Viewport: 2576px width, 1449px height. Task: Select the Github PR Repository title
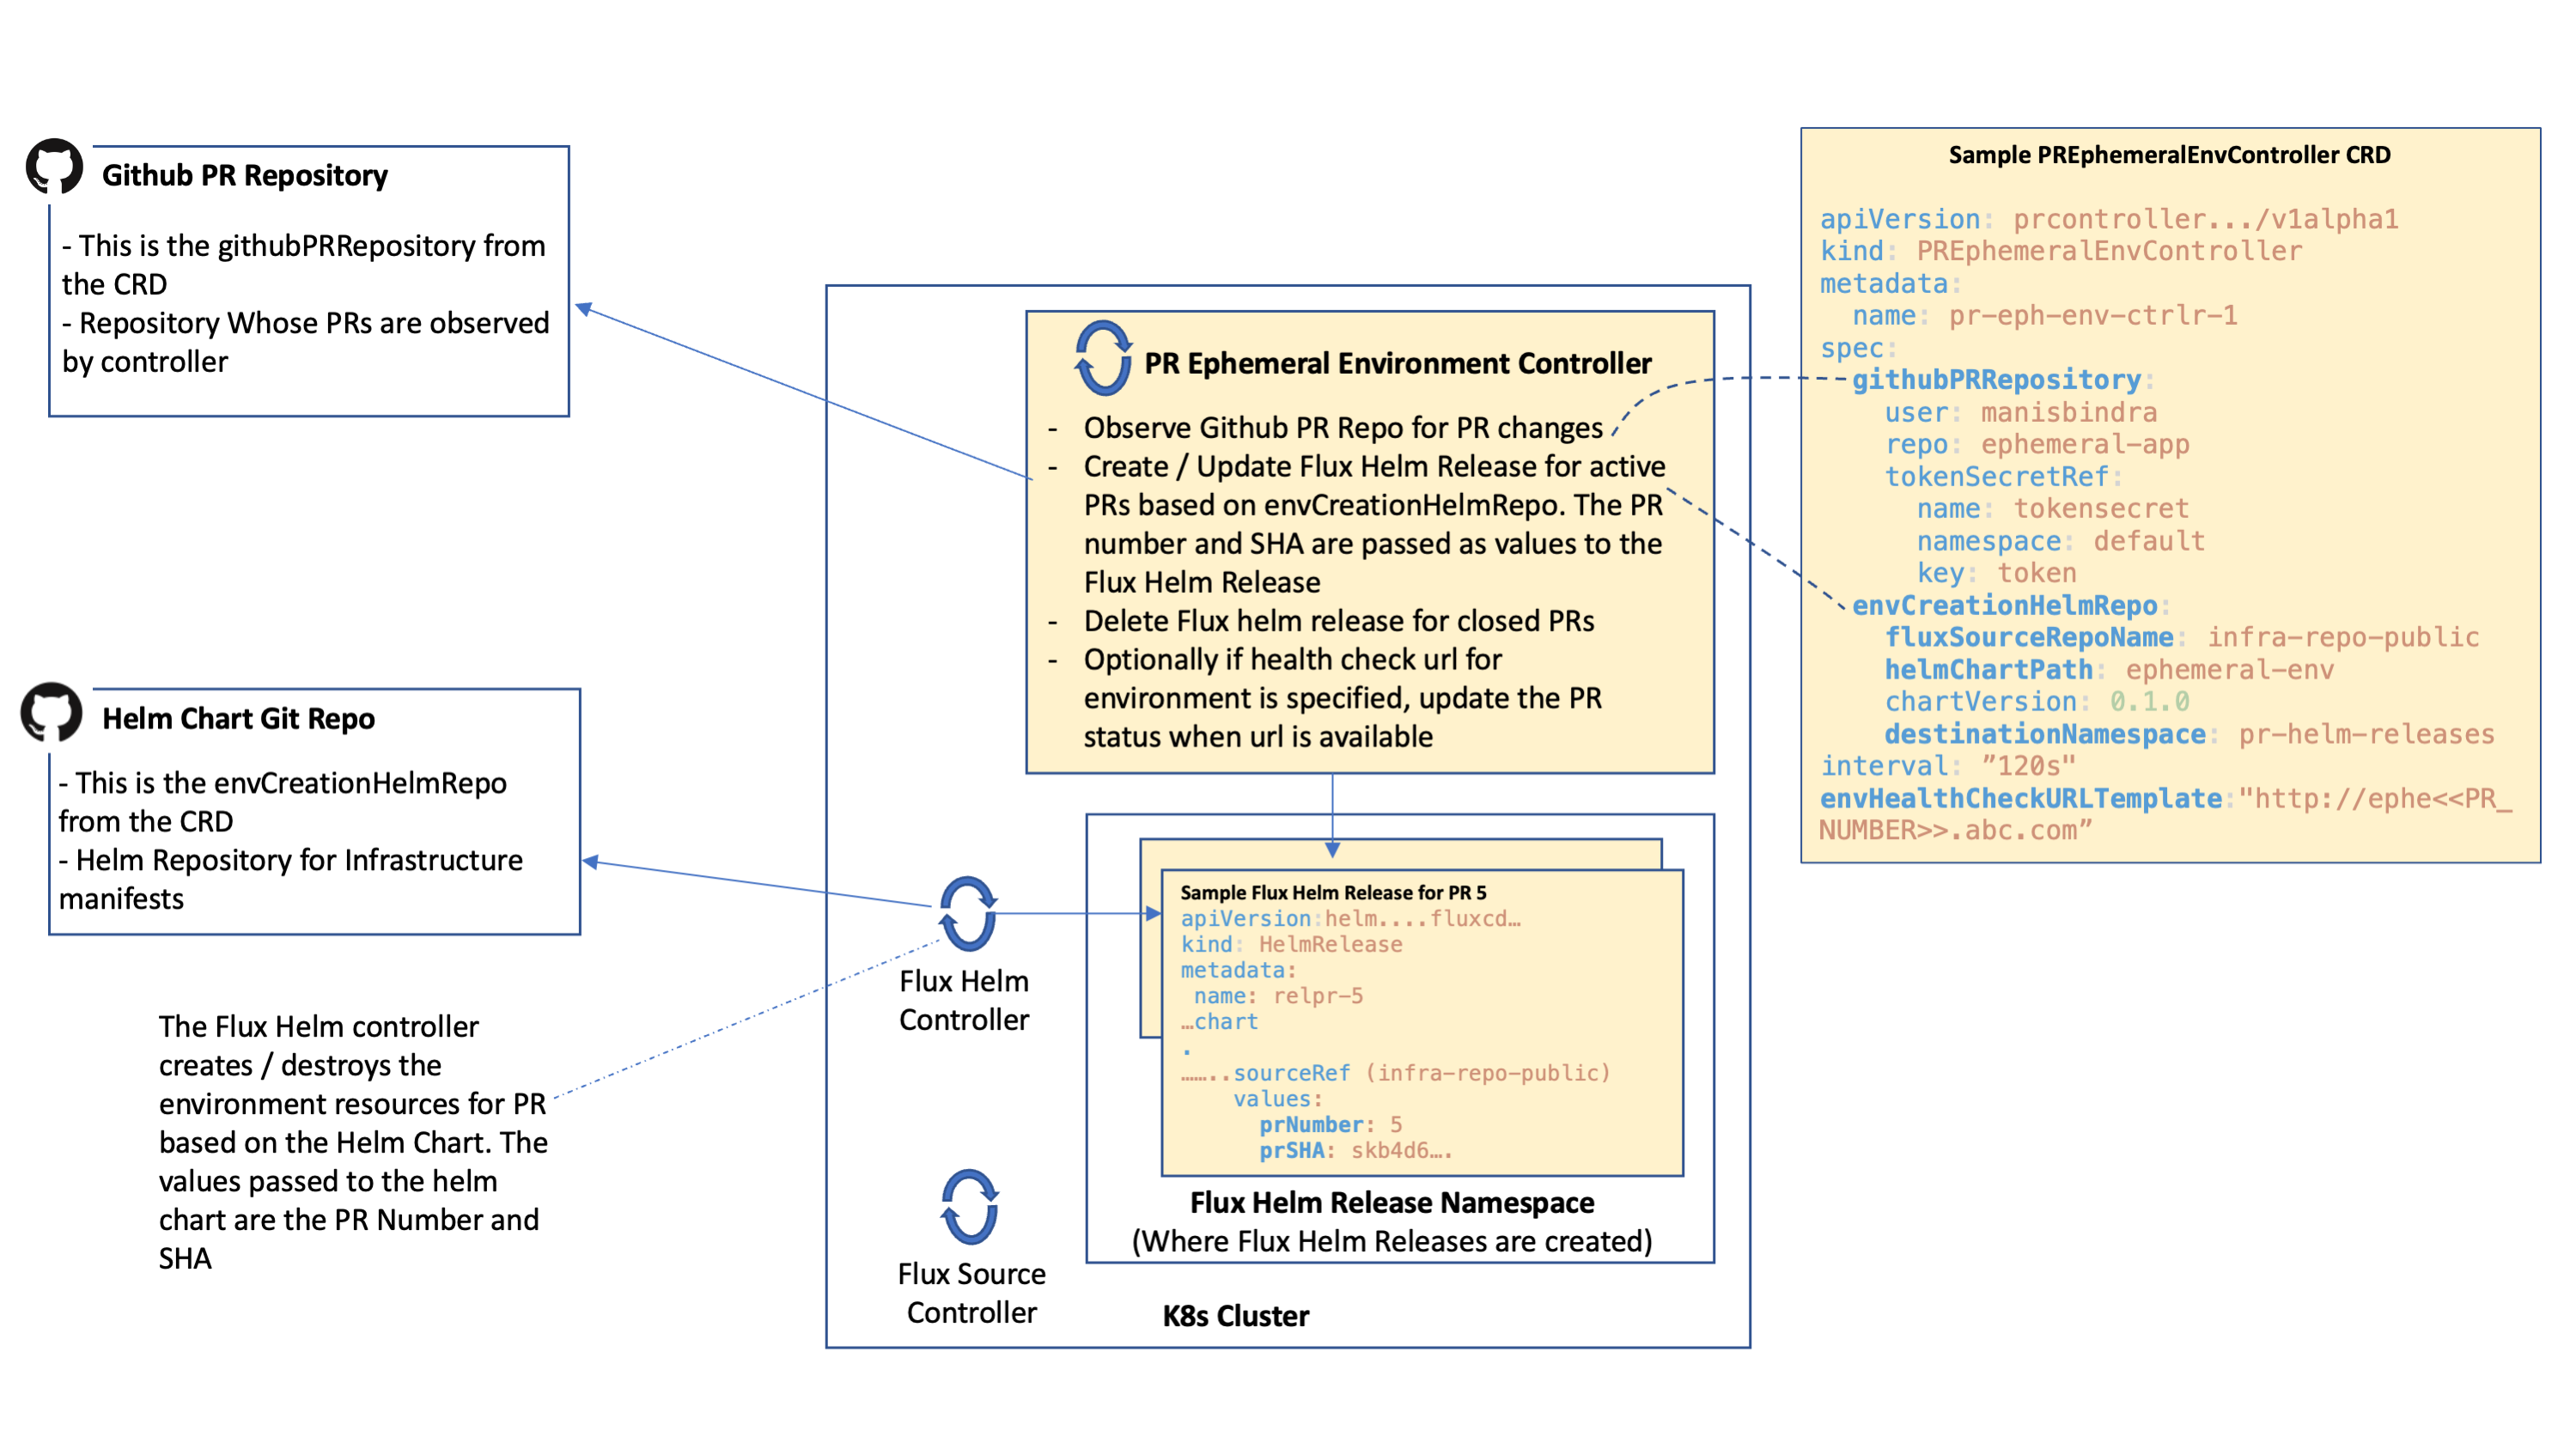(x=245, y=175)
